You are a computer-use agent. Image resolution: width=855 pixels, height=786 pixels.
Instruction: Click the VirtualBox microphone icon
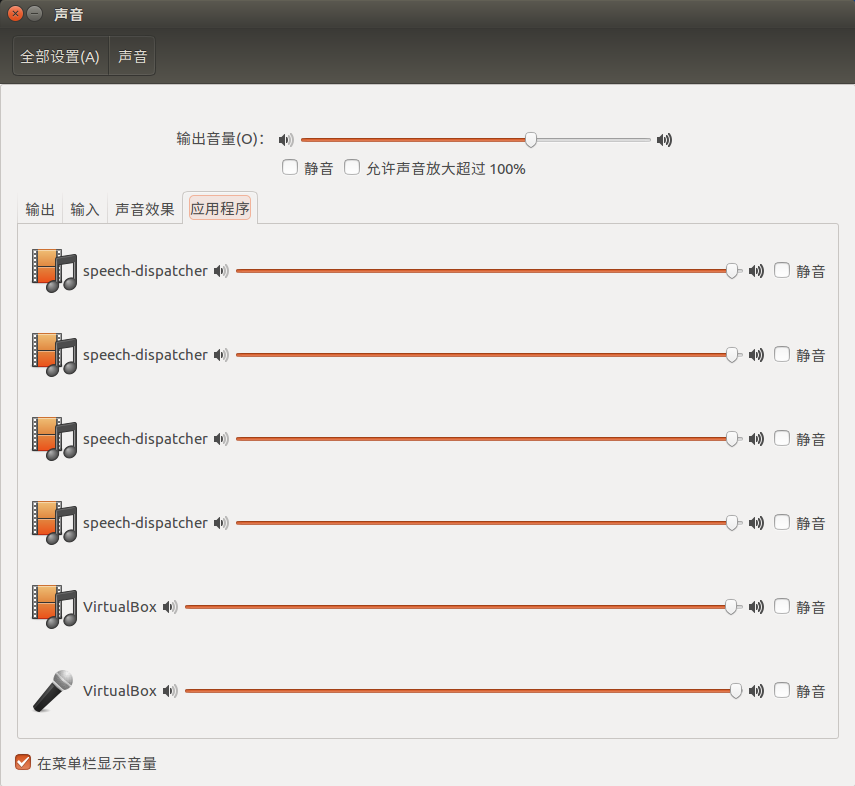53,691
